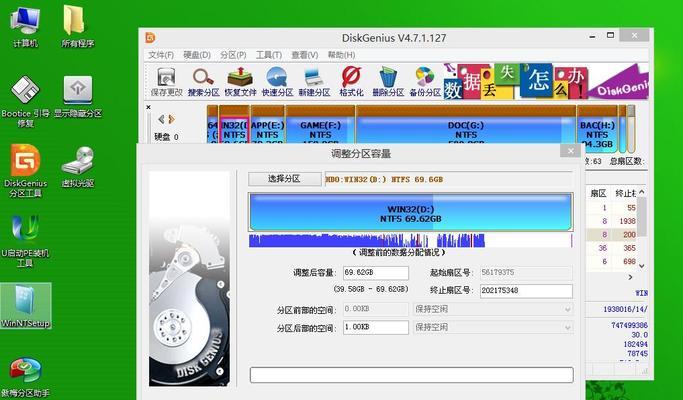Click the WIN32(D:) partition bar in dialog
Image resolution: width=683 pixels, height=400 pixels.
pos(410,212)
